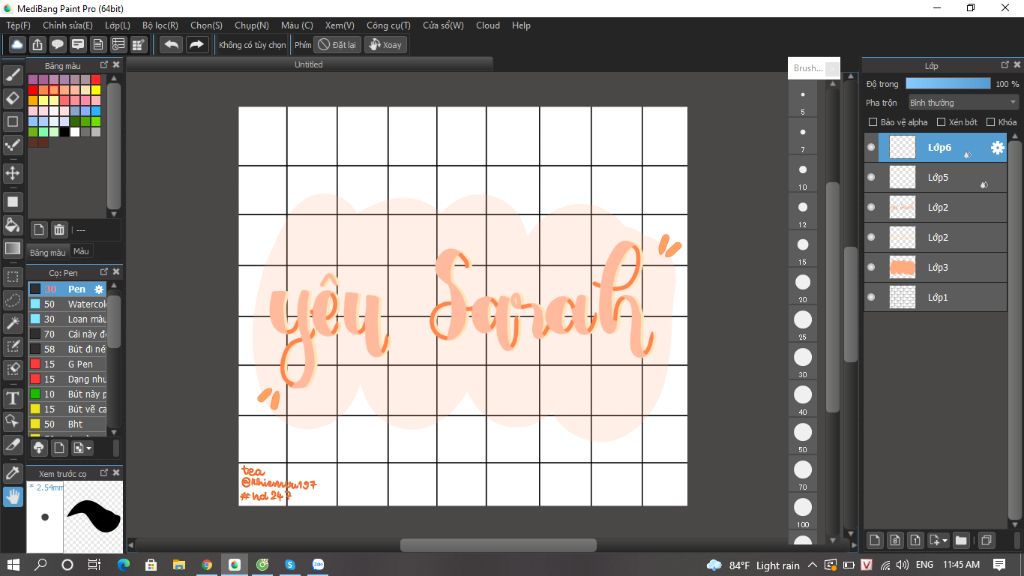The image size is (1024, 576).
Task: Show hidden system tray icons chevron
Action: tap(812, 565)
